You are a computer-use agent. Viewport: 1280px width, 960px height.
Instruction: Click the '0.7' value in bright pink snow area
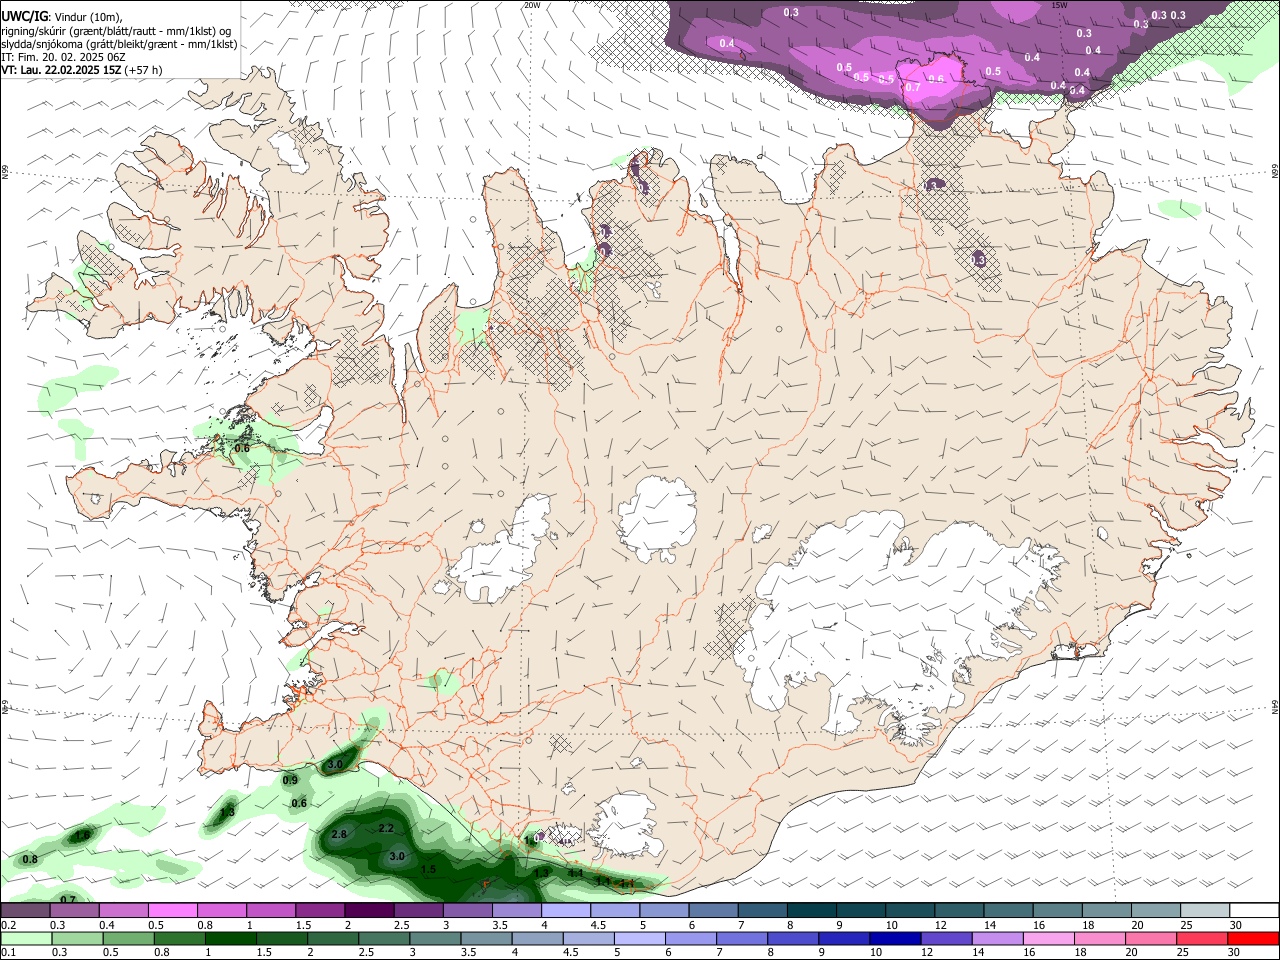coord(912,87)
